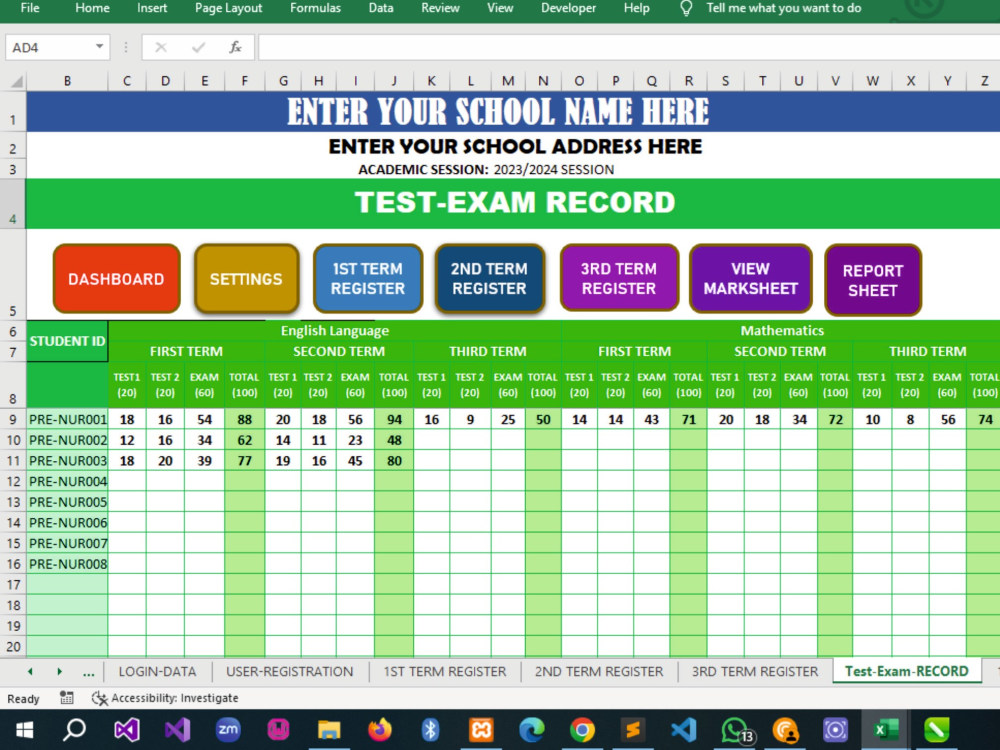Select cell PRE-NUR008
The width and height of the screenshot is (1000, 750).
point(68,564)
